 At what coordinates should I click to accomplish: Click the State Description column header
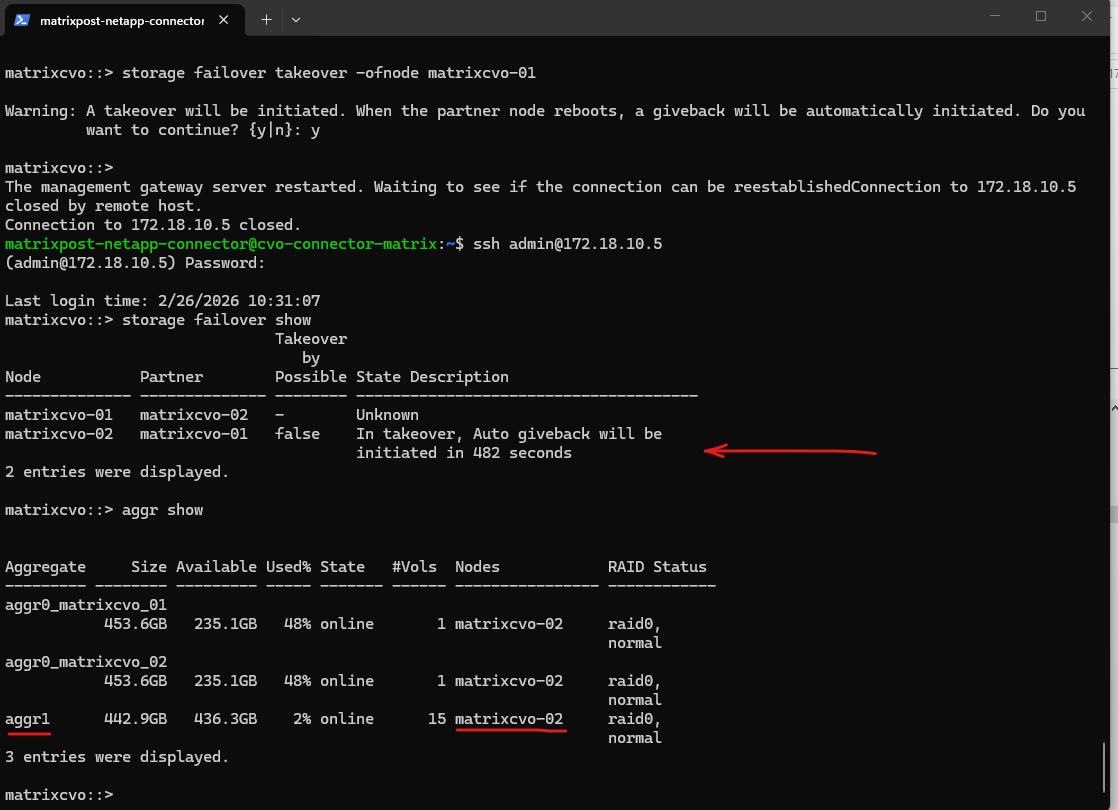432,377
